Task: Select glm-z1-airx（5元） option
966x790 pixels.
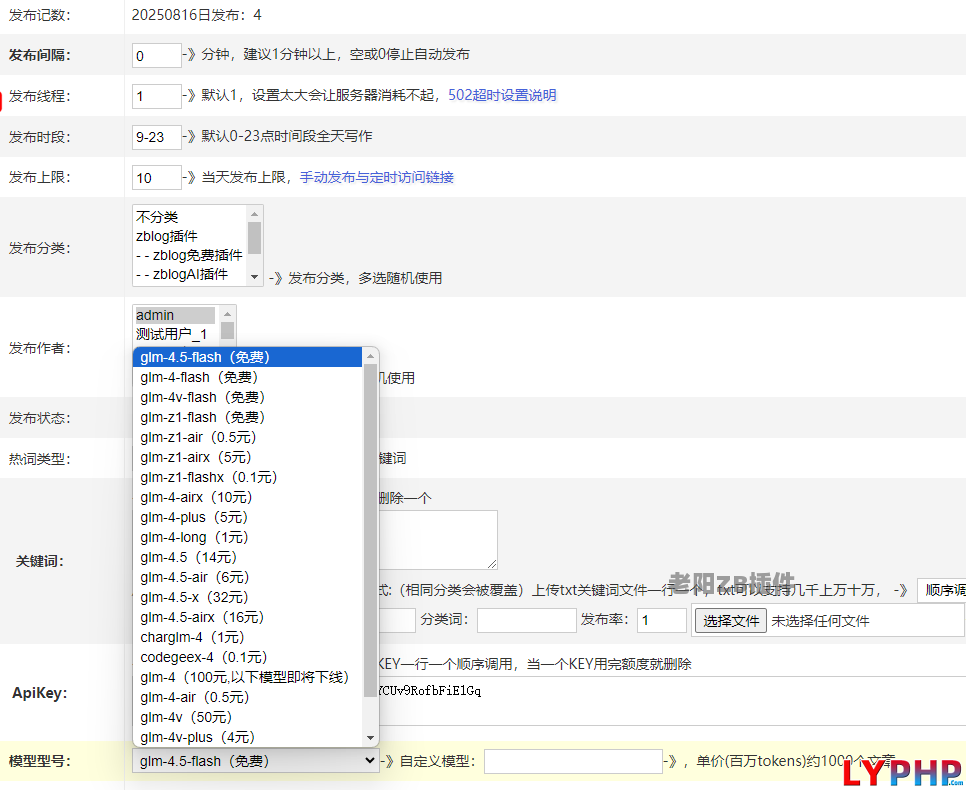Action: click(x=247, y=457)
